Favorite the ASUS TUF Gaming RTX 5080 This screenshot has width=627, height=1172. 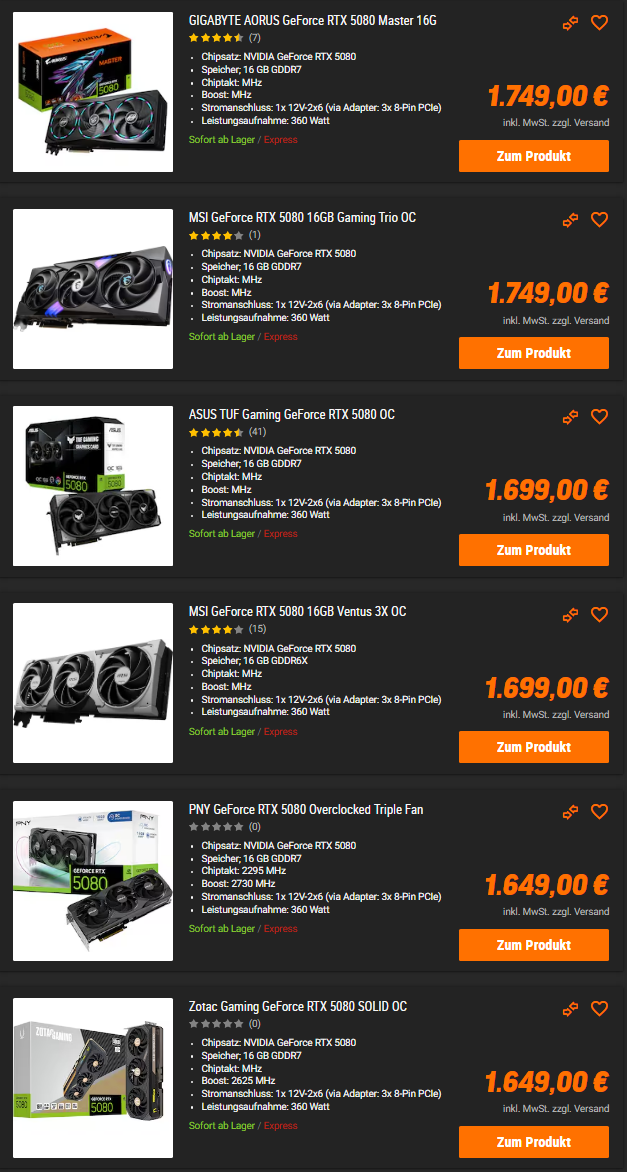tap(599, 417)
